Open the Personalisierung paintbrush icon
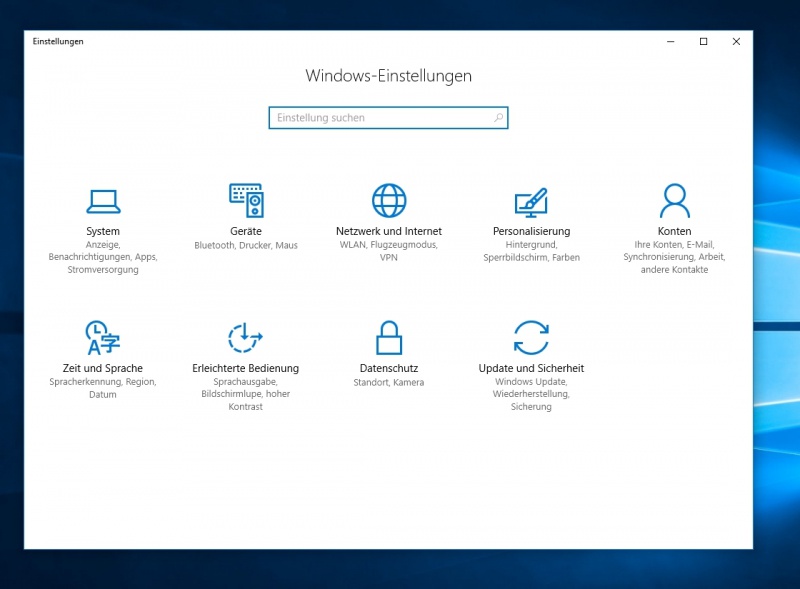This screenshot has height=589, width=800. pyautogui.click(x=531, y=202)
